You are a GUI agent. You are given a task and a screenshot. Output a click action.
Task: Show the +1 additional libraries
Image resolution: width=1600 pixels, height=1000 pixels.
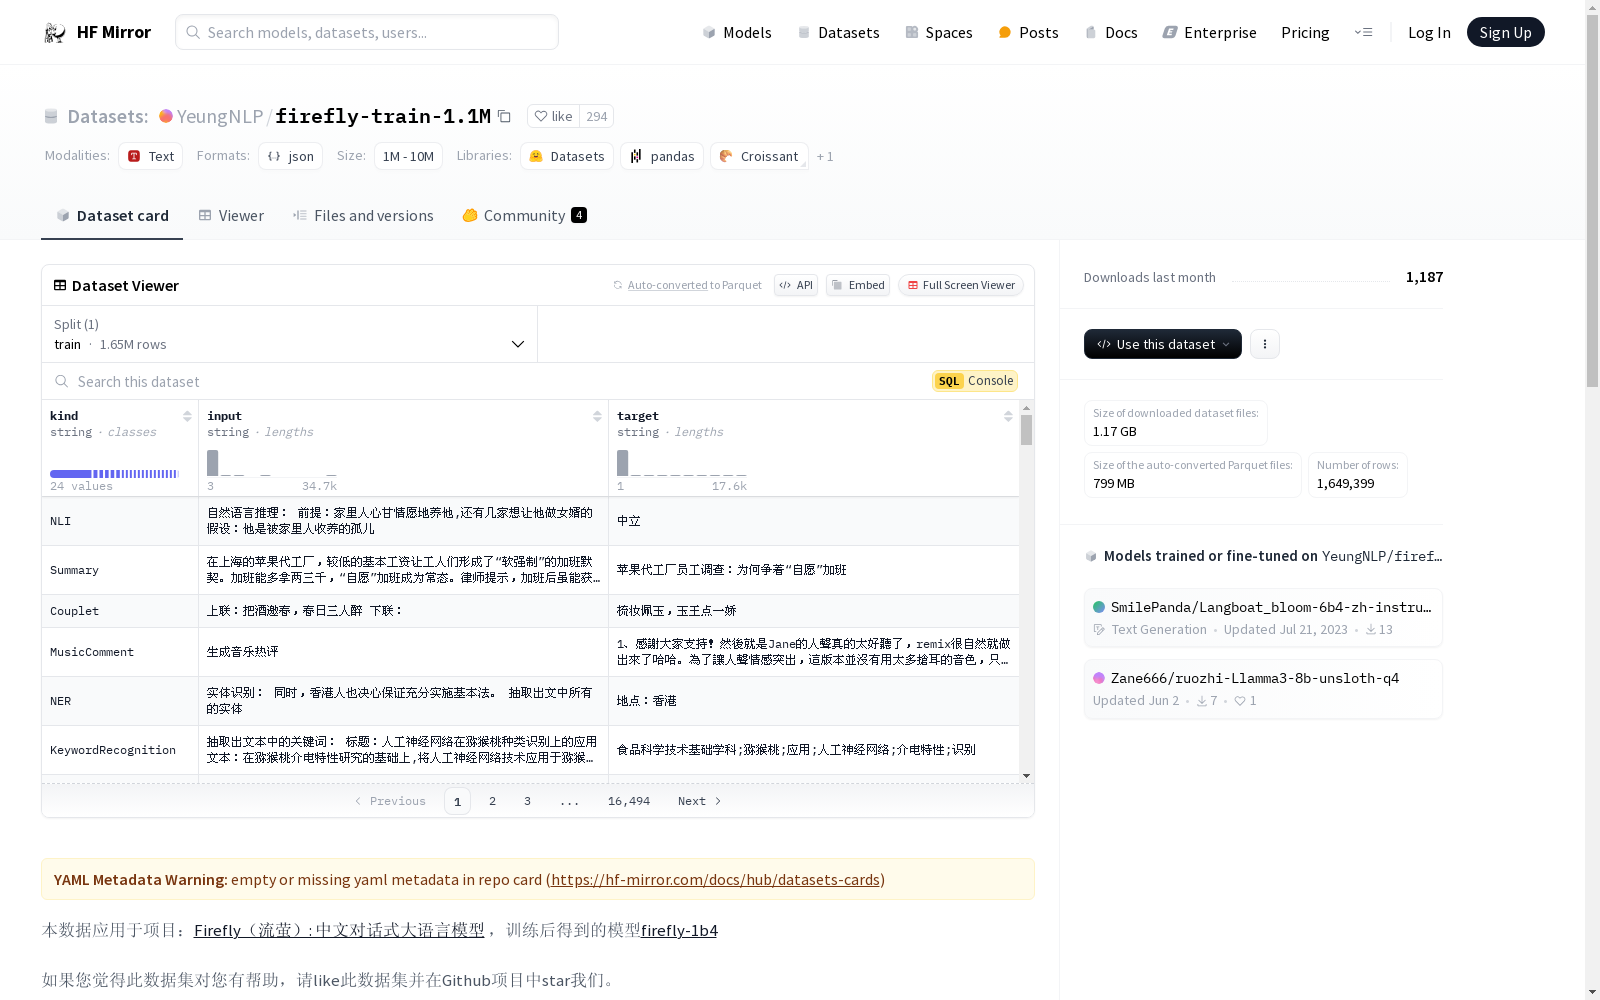825,157
